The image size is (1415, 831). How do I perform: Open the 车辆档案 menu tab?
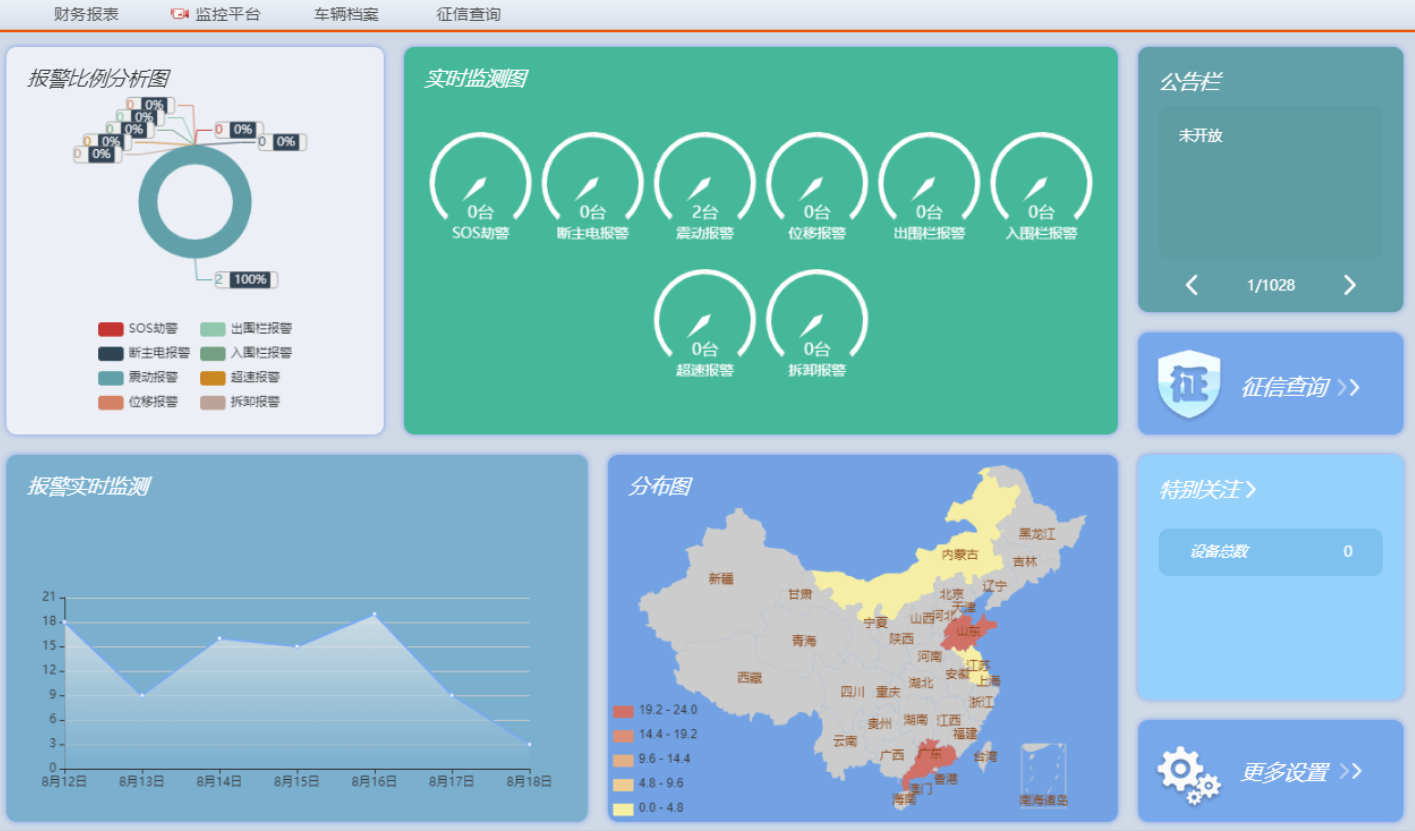346,14
